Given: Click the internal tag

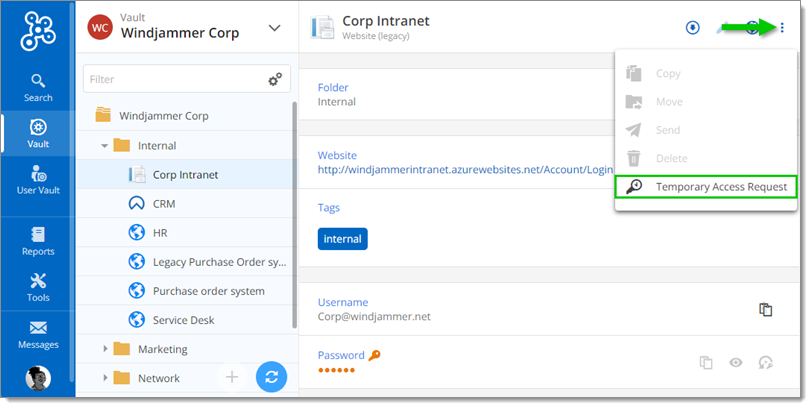Looking at the screenshot, I should click(343, 239).
